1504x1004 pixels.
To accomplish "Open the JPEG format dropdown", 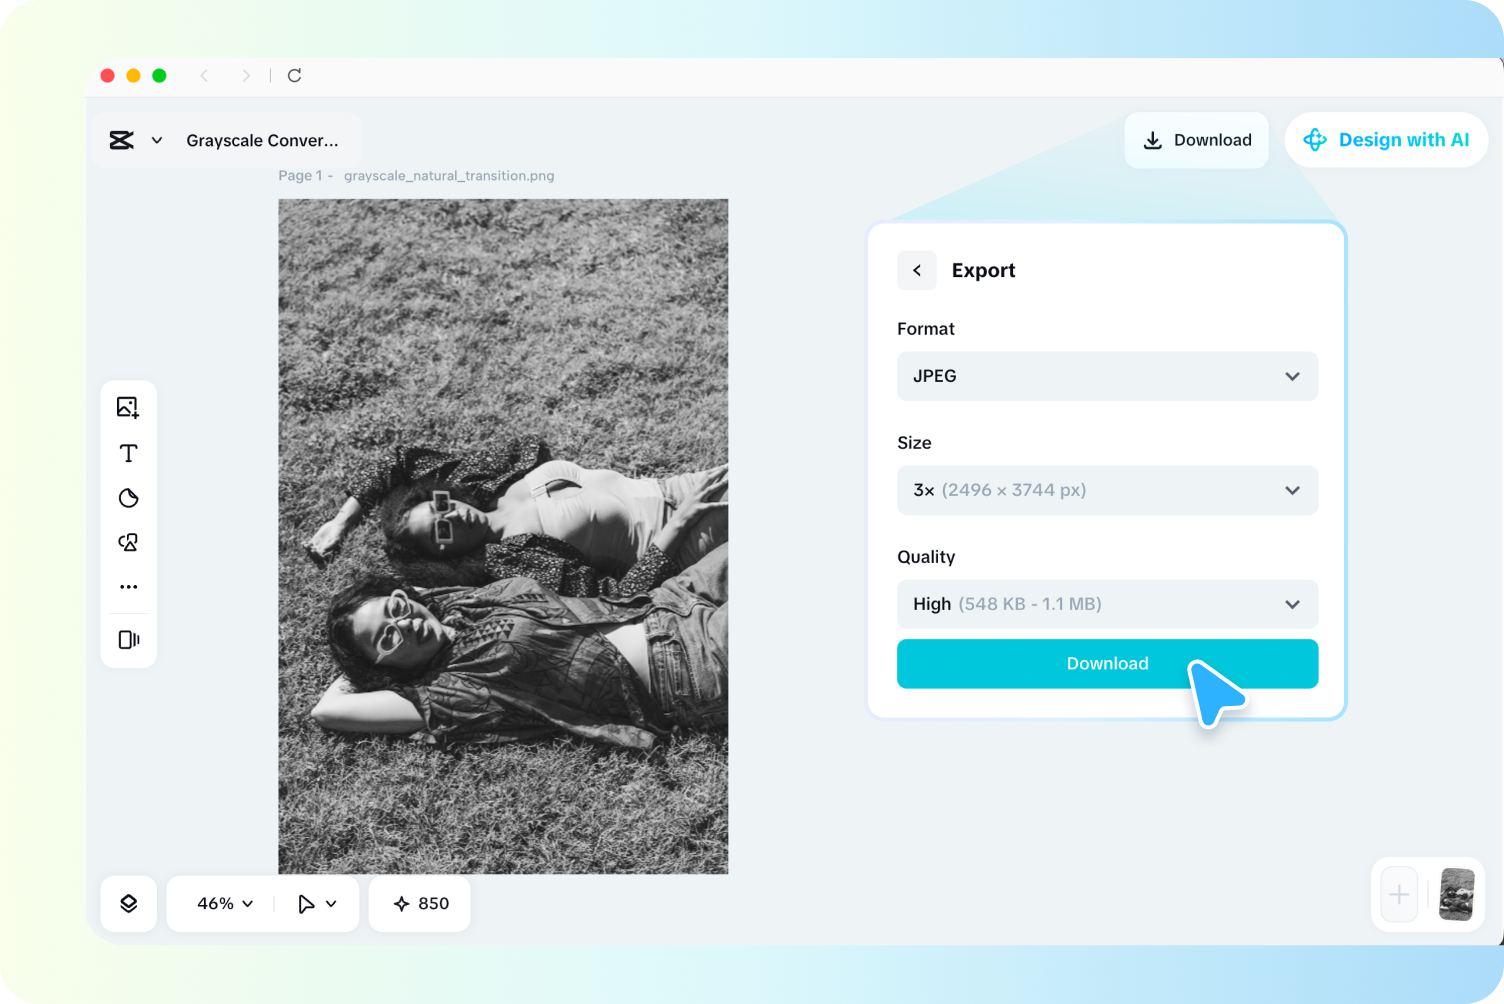I will coord(1107,376).
